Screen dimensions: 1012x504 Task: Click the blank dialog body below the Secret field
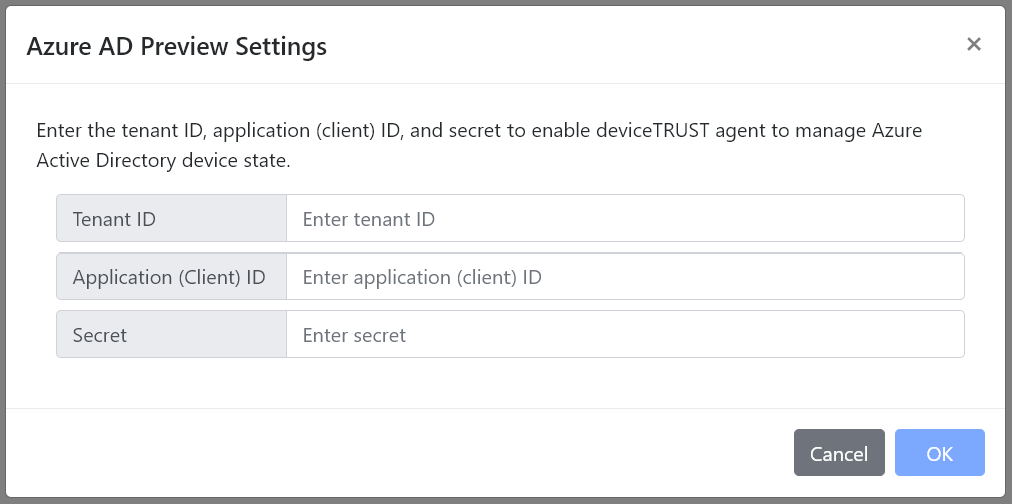[x=500, y=383]
